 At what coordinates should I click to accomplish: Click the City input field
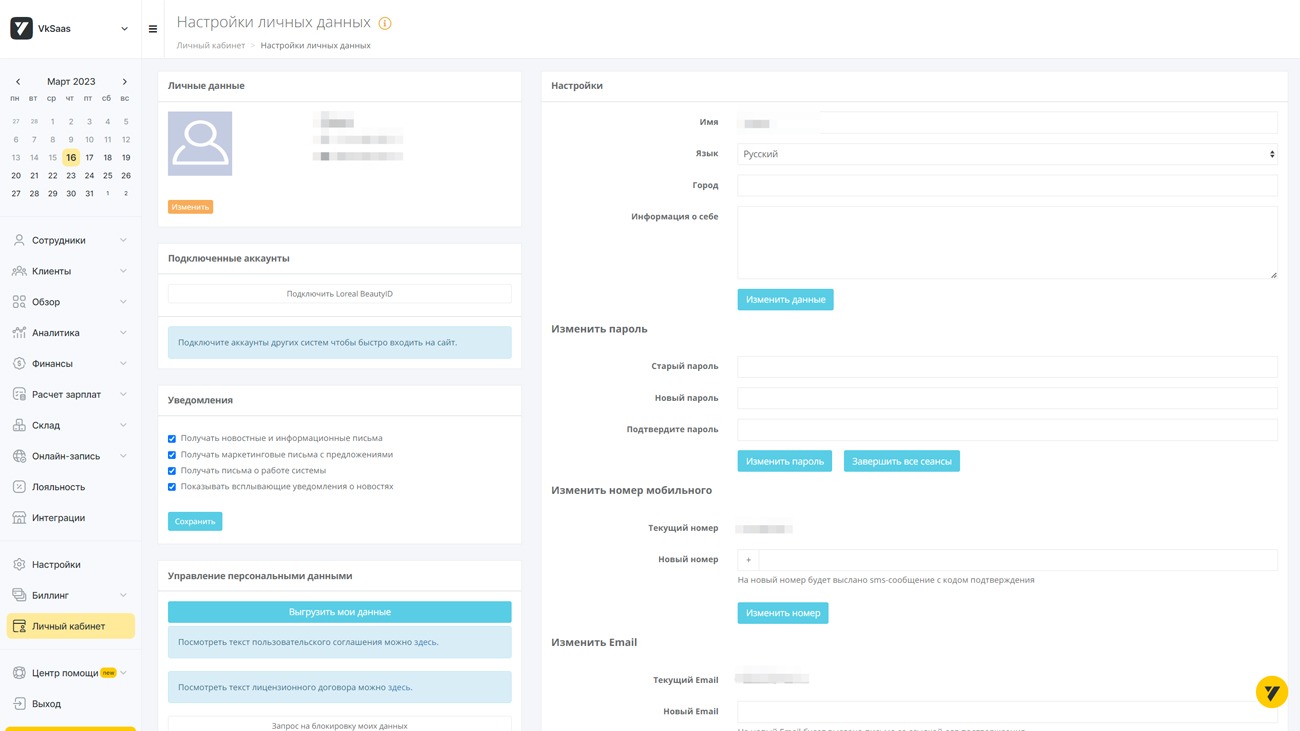click(x=1007, y=185)
